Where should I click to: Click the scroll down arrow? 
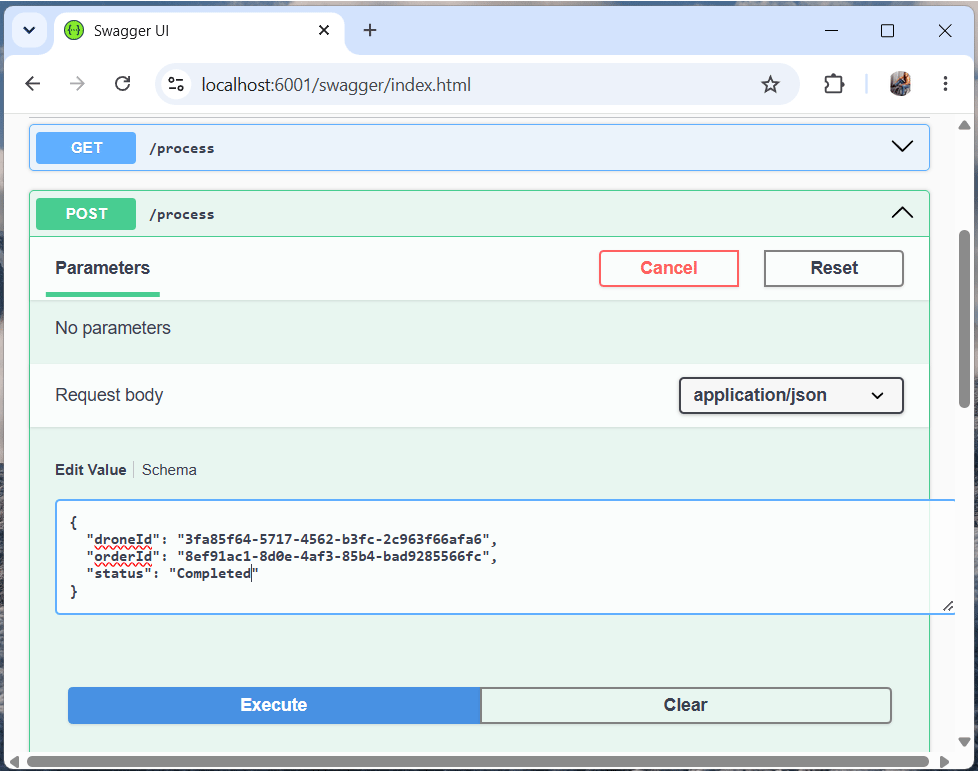point(964,742)
